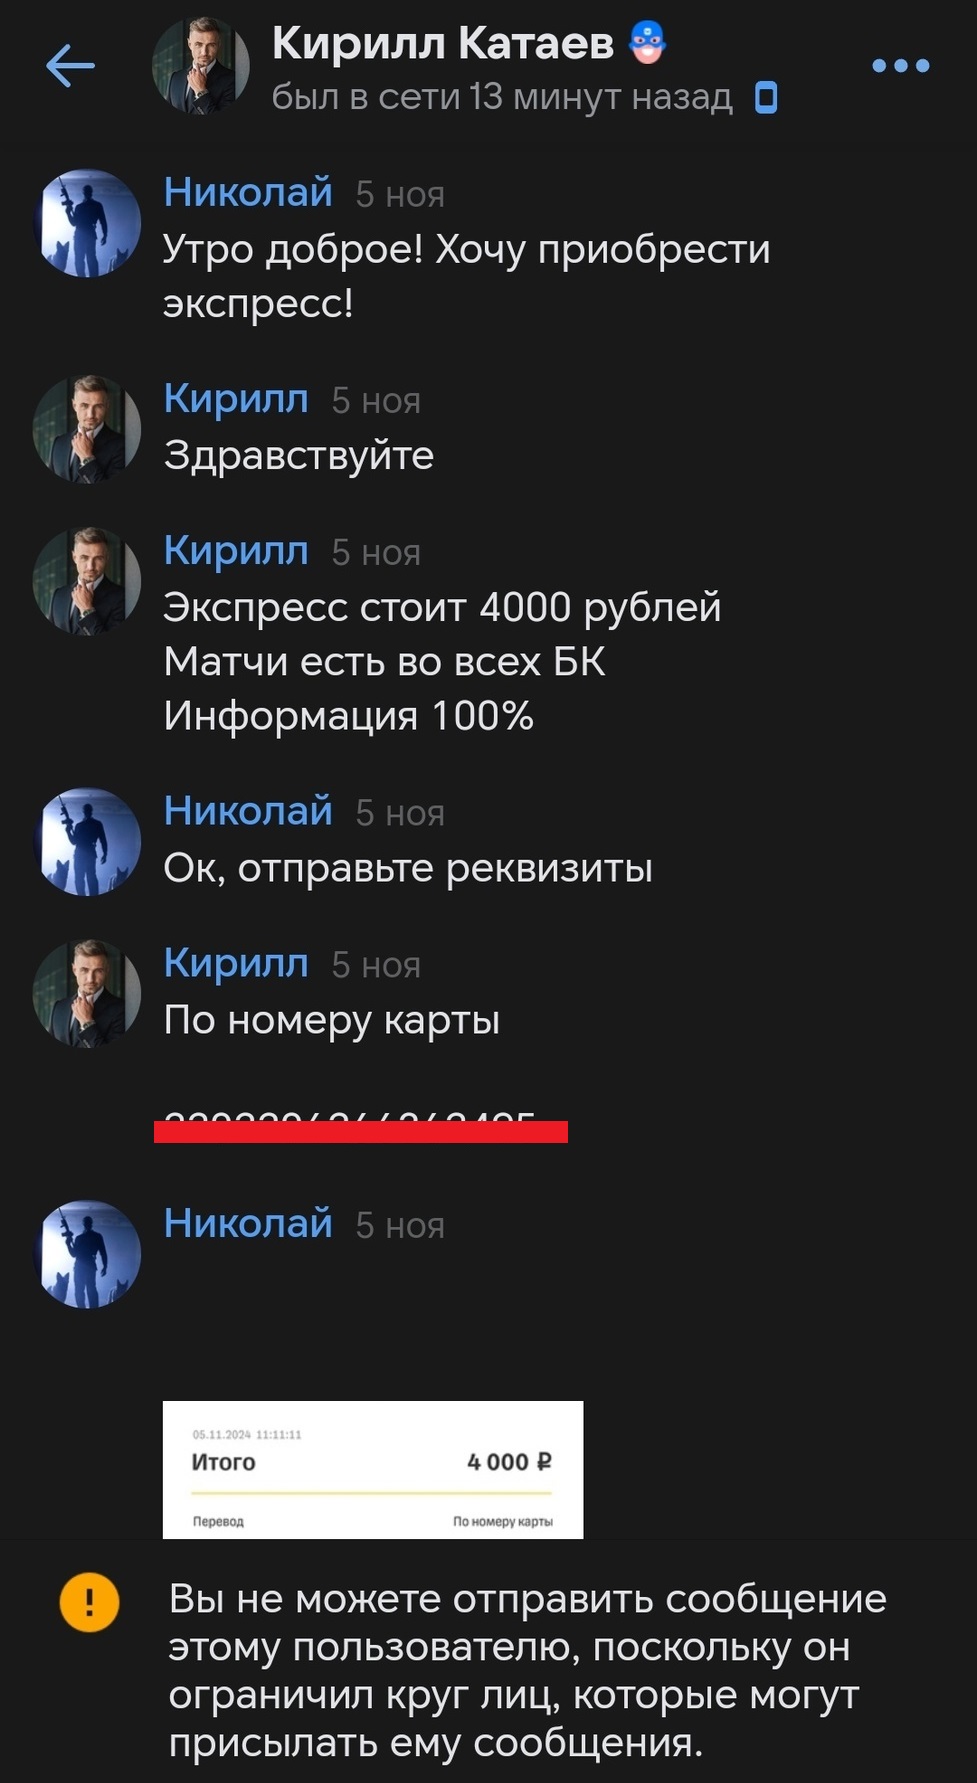Tap Николай's avatar beside 'Ок, отправьте реквизиты'
977x1783 pixels.
(87, 841)
